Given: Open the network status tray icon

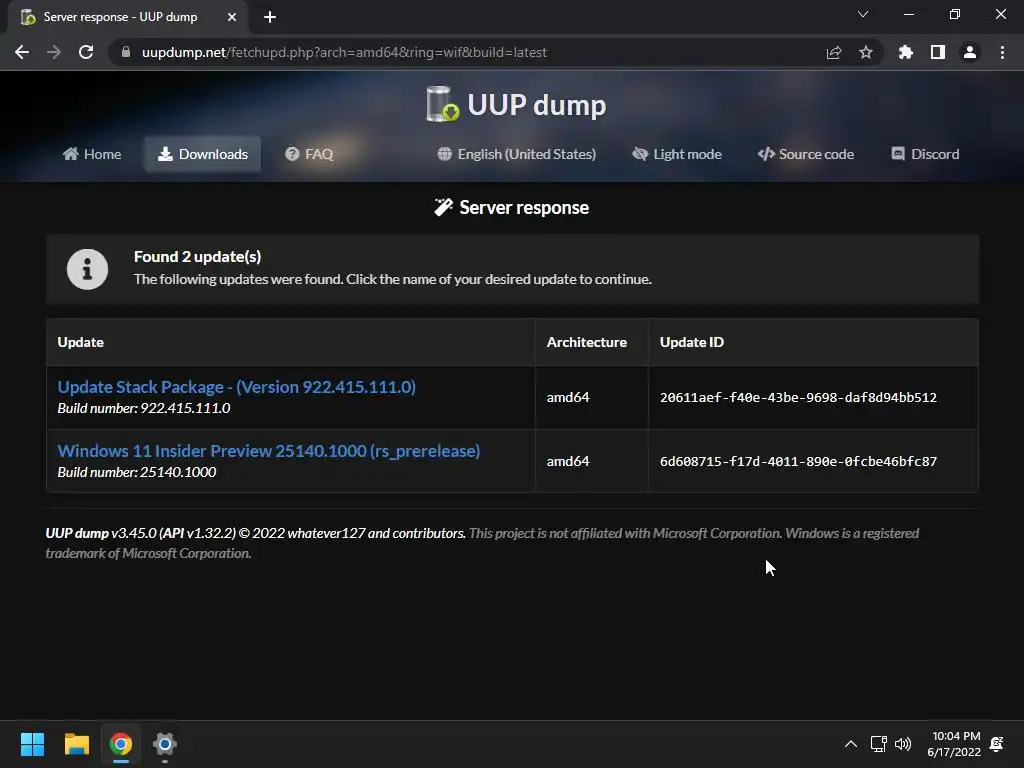Looking at the screenshot, I should (878, 744).
